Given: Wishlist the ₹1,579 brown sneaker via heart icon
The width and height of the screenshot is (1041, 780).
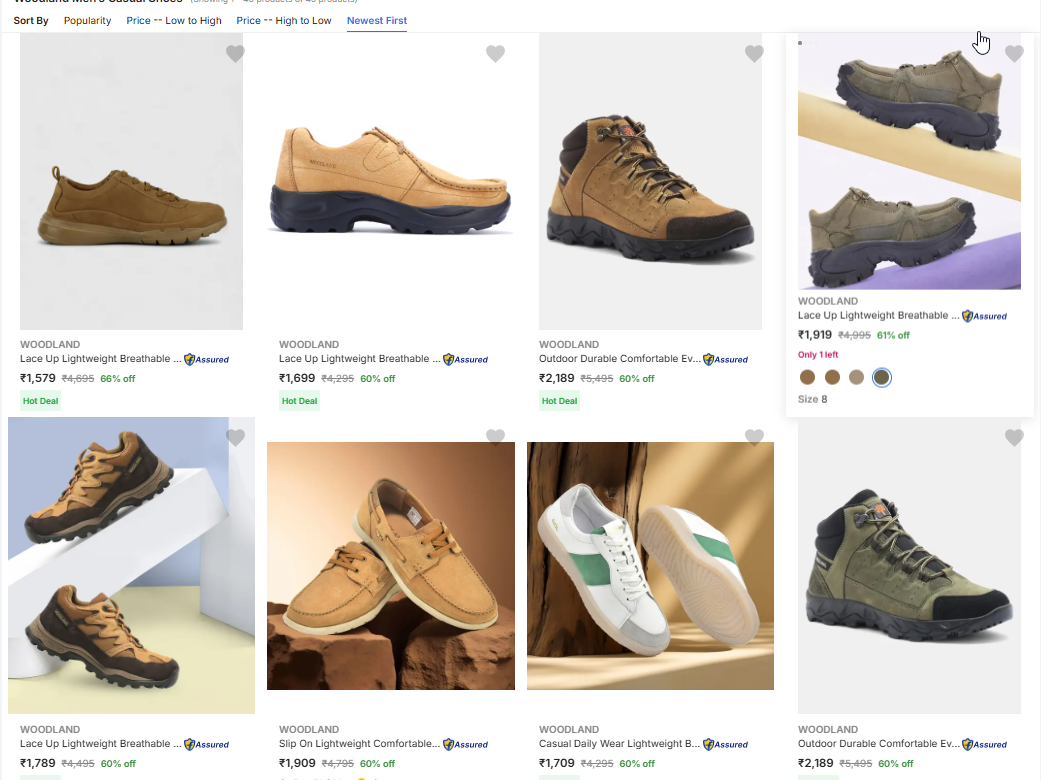Looking at the screenshot, I should pos(235,54).
